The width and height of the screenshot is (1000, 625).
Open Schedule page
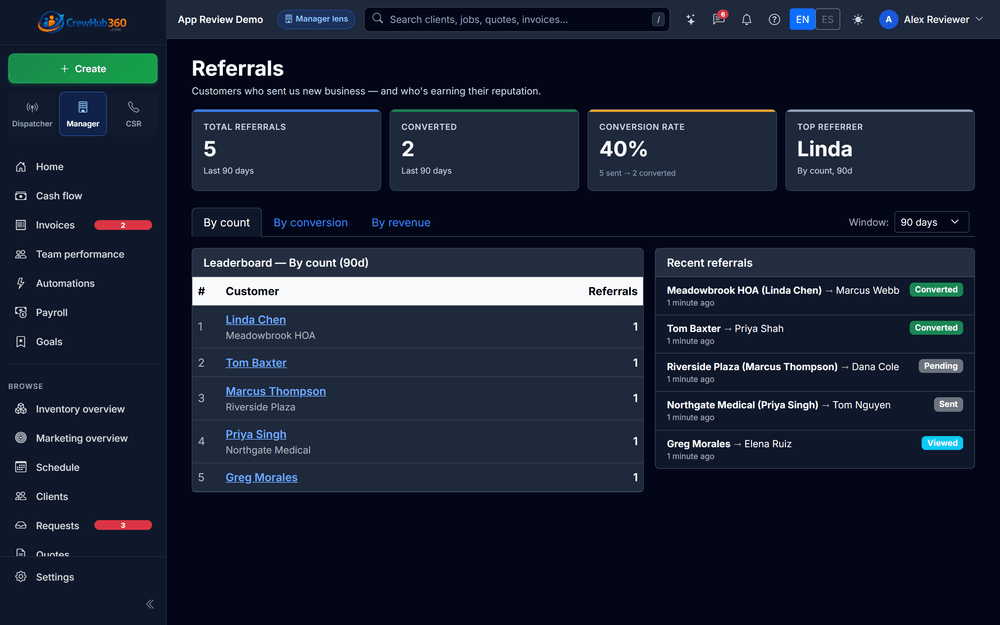tap(83, 467)
